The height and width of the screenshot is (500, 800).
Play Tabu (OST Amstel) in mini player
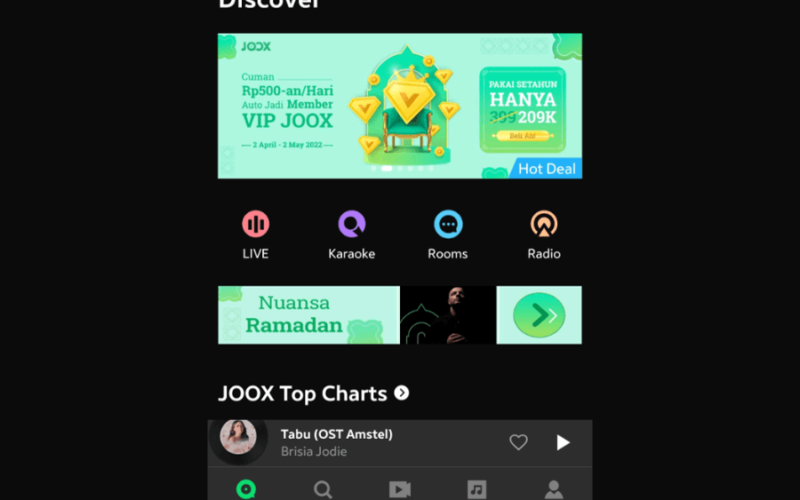point(563,442)
